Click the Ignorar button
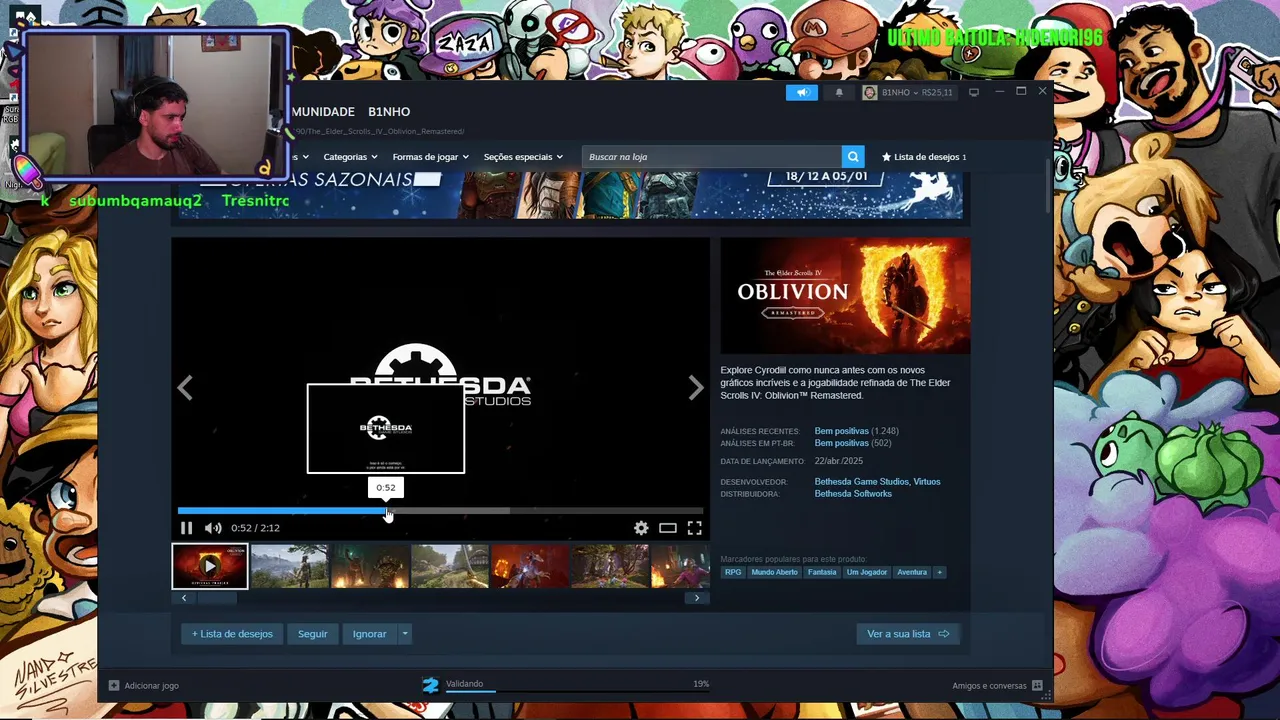Screen dimensions: 1280x720 click(x=369, y=634)
